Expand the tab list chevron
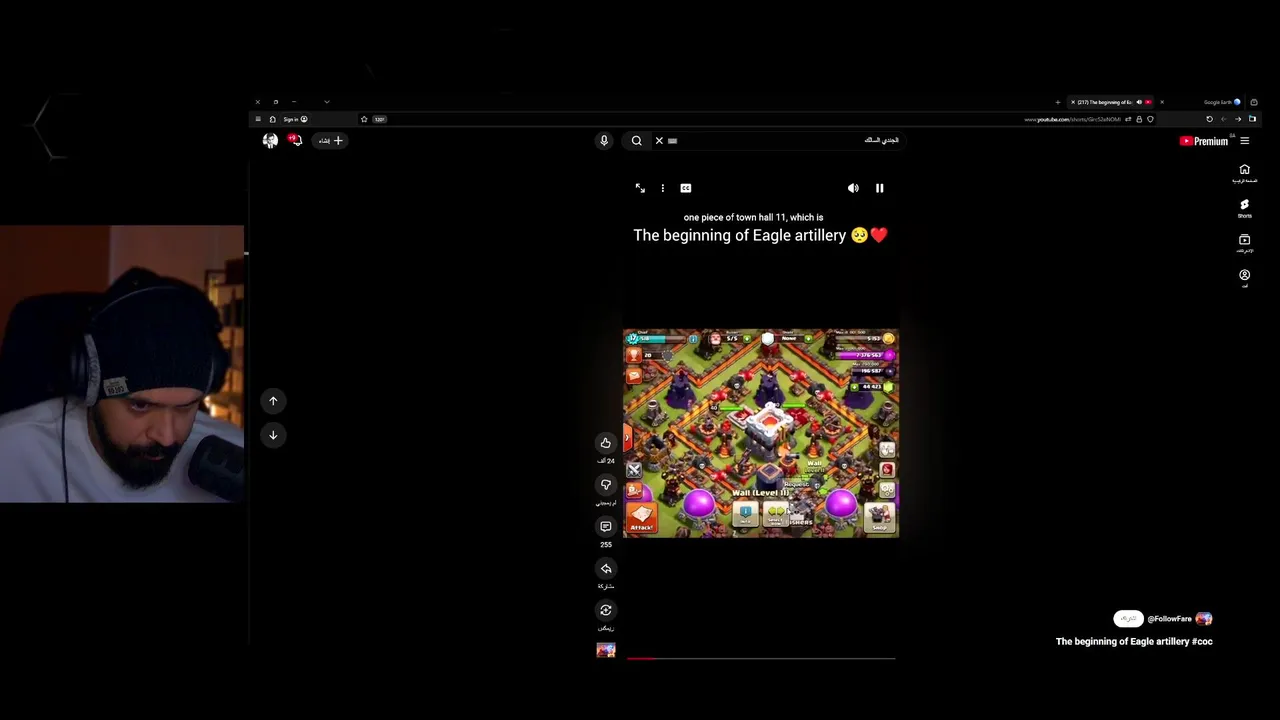The width and height of the screenshot is (1280, 720). (327, 102)
